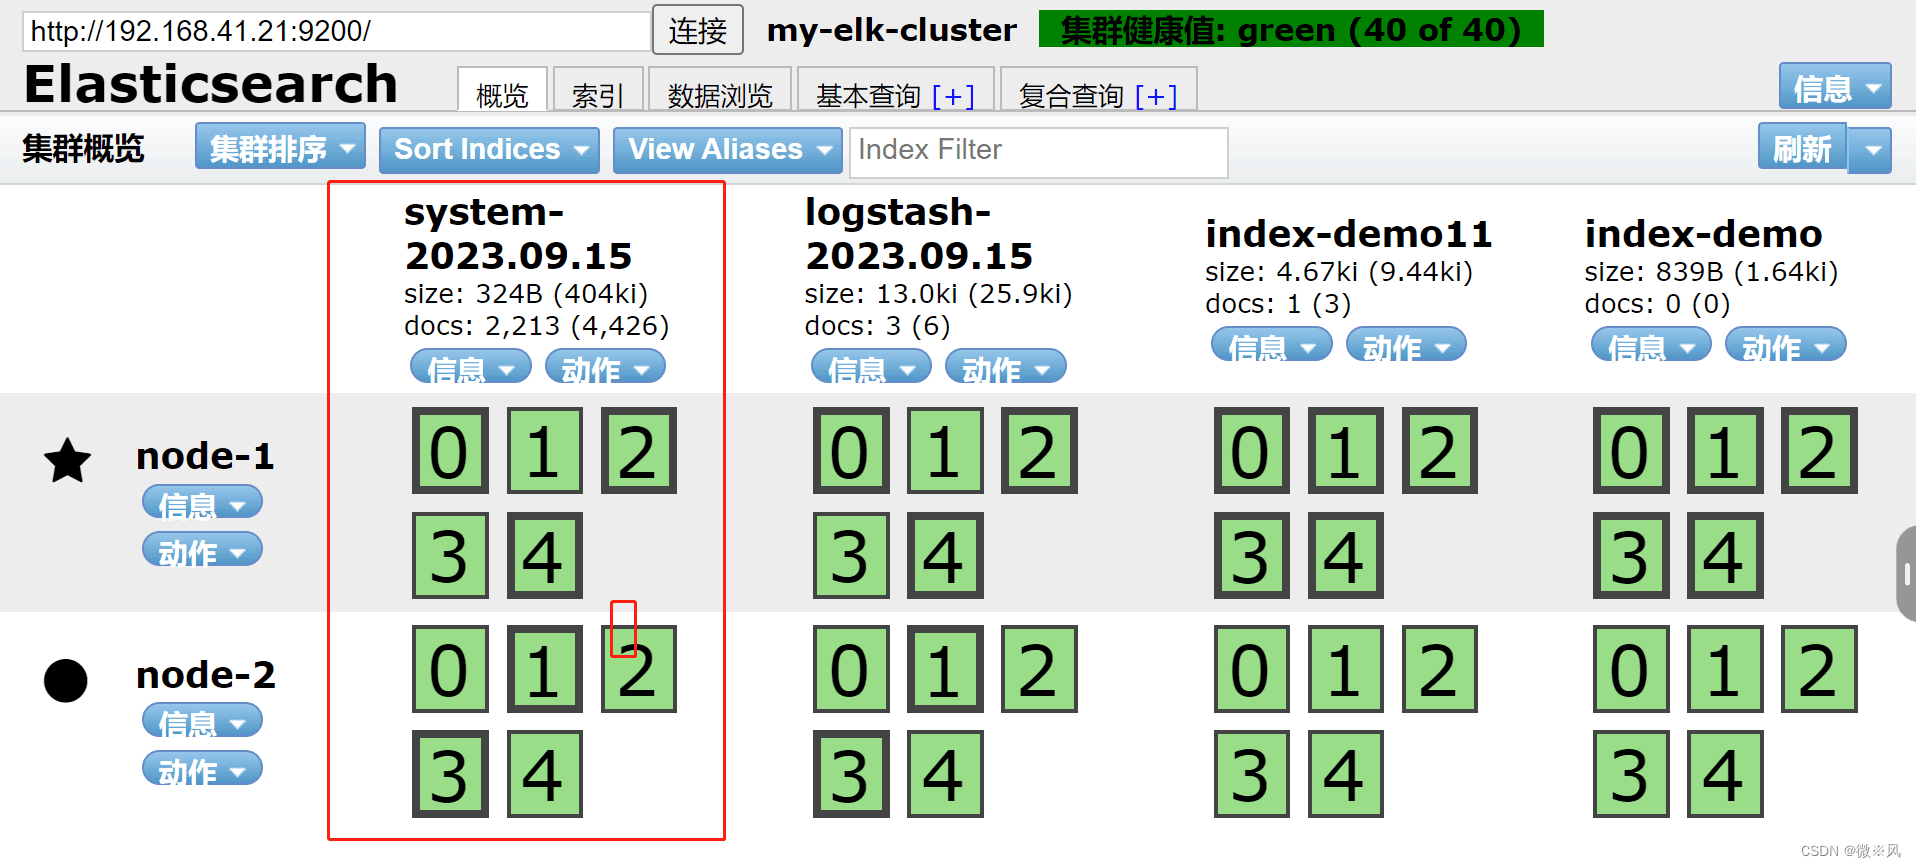Select shard 3 of logstash-2023.09.15 on node-2
Screen dimensions: 1916x868
pos(851,774)
